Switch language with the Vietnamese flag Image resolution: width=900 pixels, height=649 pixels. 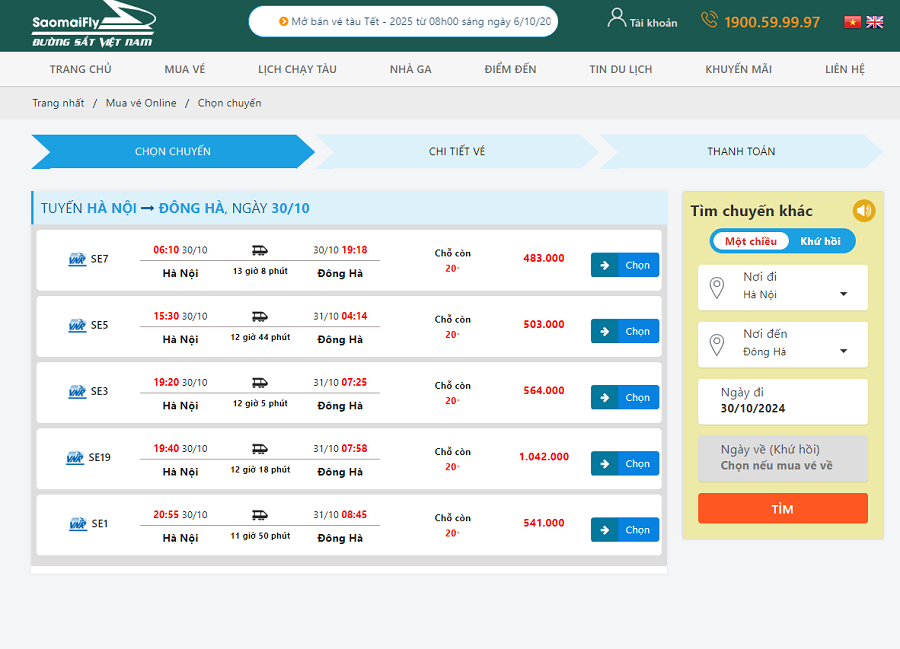coord(852,22)
